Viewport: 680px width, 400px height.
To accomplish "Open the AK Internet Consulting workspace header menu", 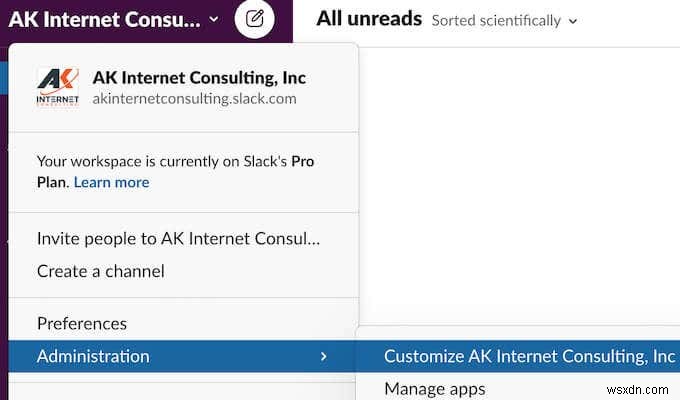I will [x=105, y=19].
